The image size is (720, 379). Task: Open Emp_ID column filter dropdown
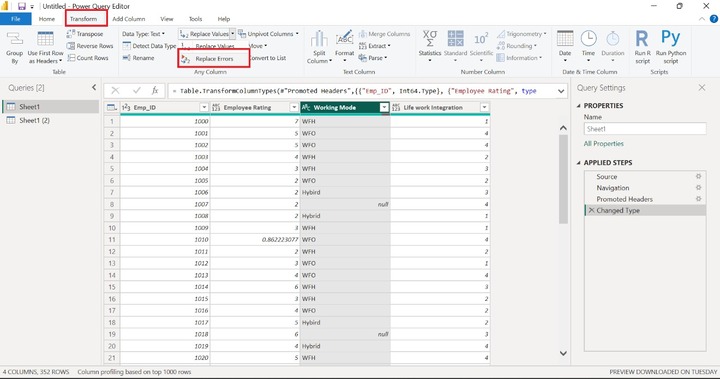tap(204, 107)
